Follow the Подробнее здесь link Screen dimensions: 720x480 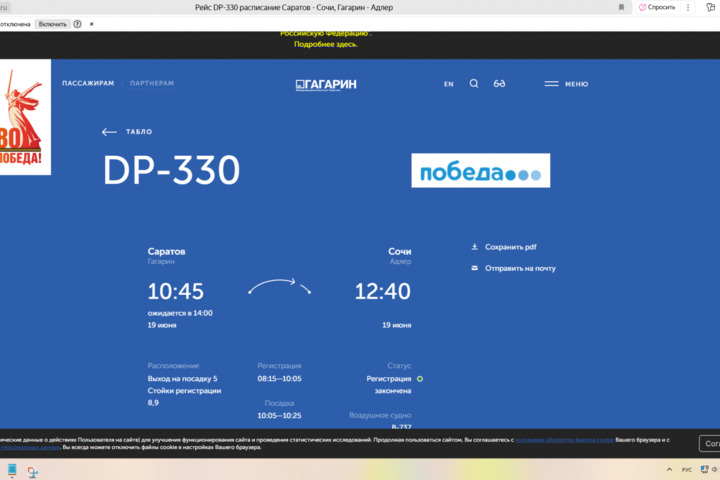[326, 44]
